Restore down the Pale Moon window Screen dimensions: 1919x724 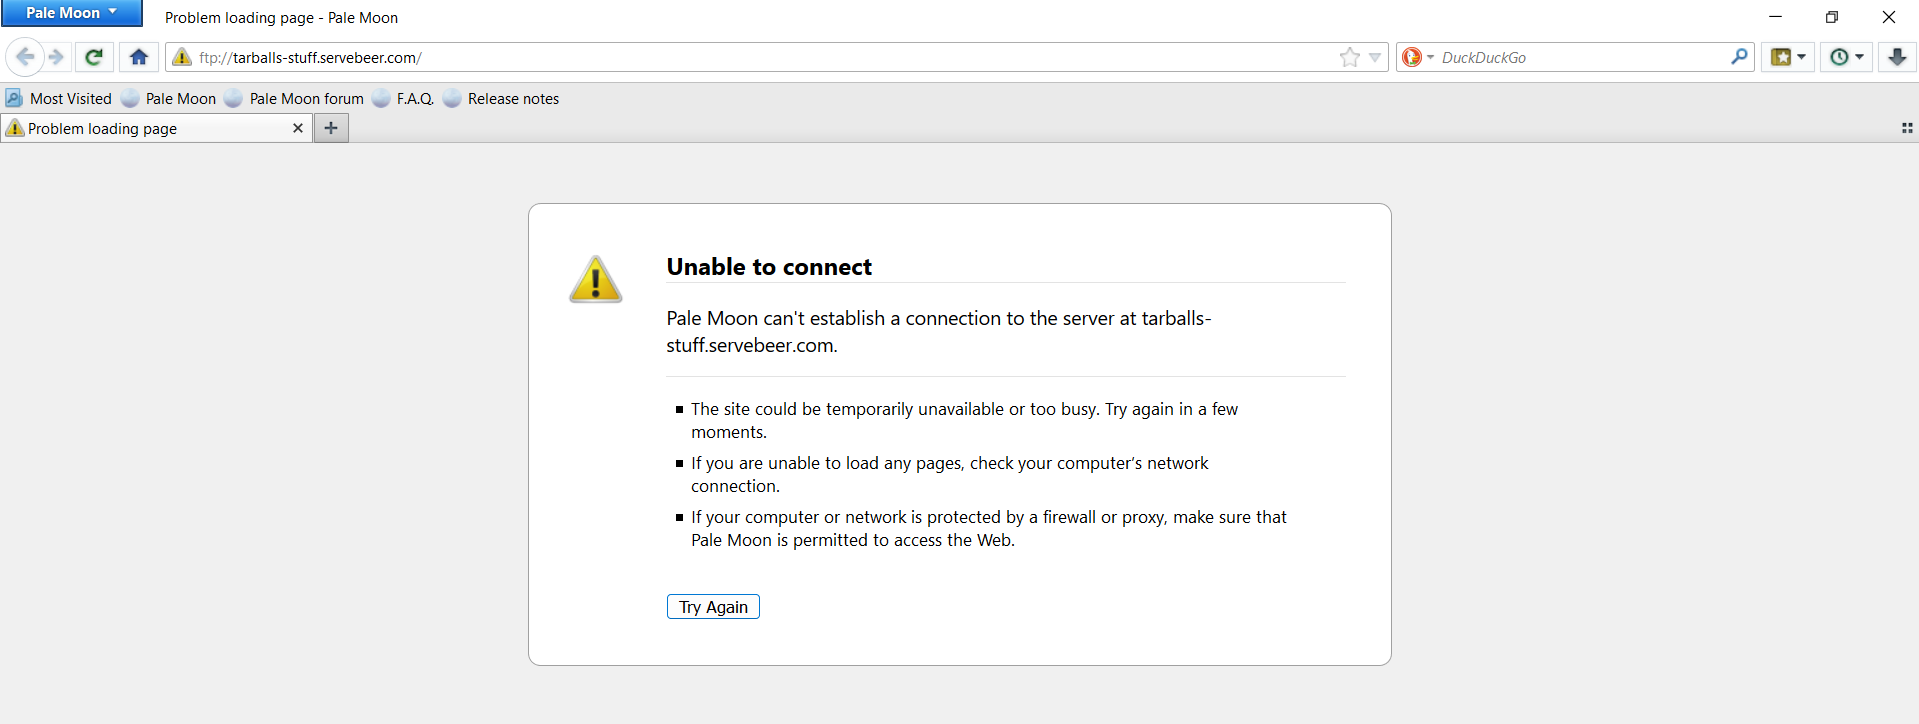tap(1832, 17)
